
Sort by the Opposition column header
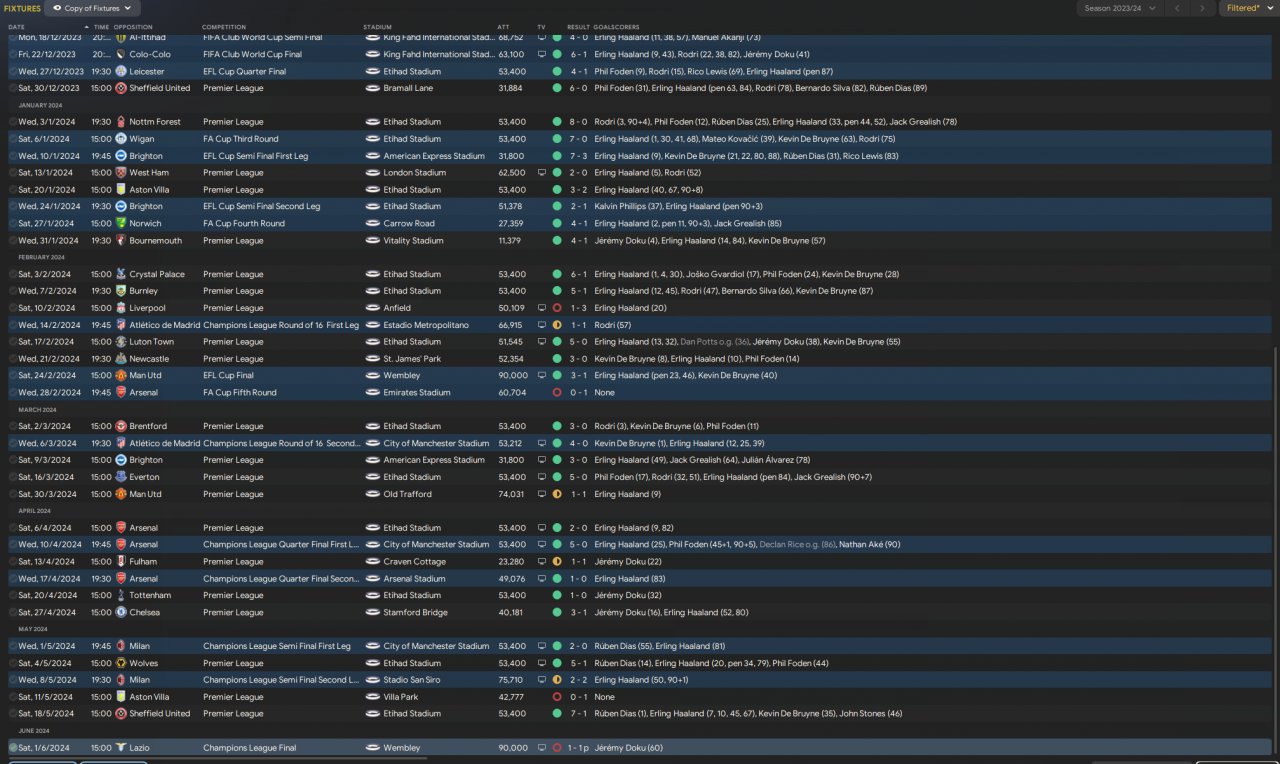(x=134, y=27)
